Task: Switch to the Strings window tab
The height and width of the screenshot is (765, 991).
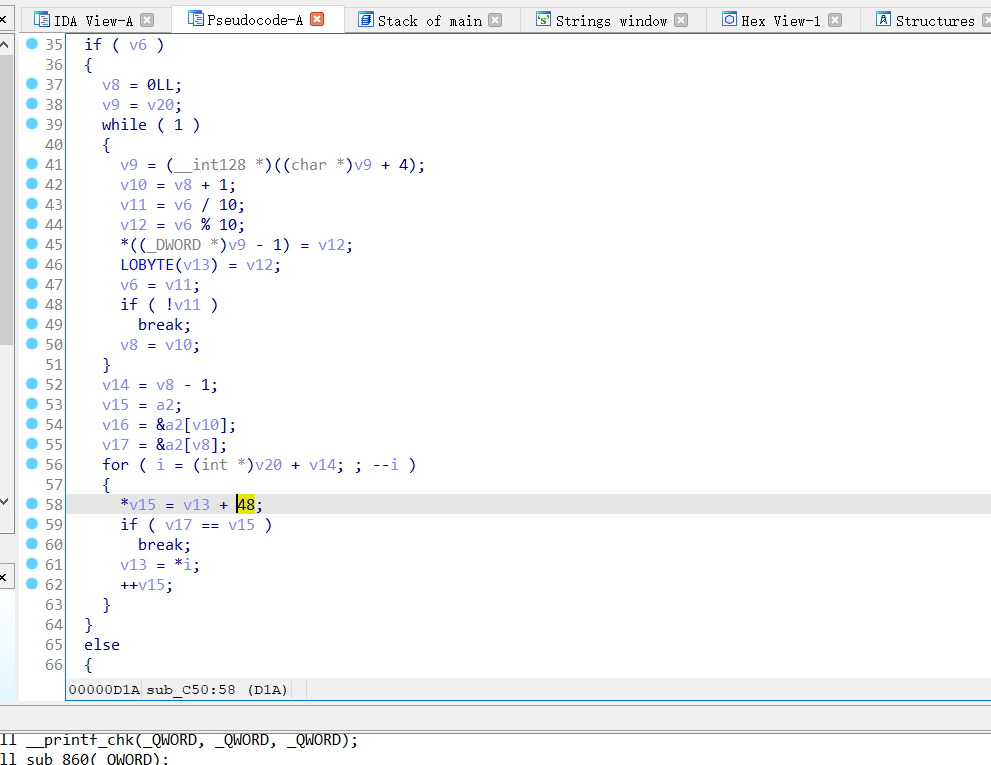Action: pyautogui.click(x=610, y=20)
